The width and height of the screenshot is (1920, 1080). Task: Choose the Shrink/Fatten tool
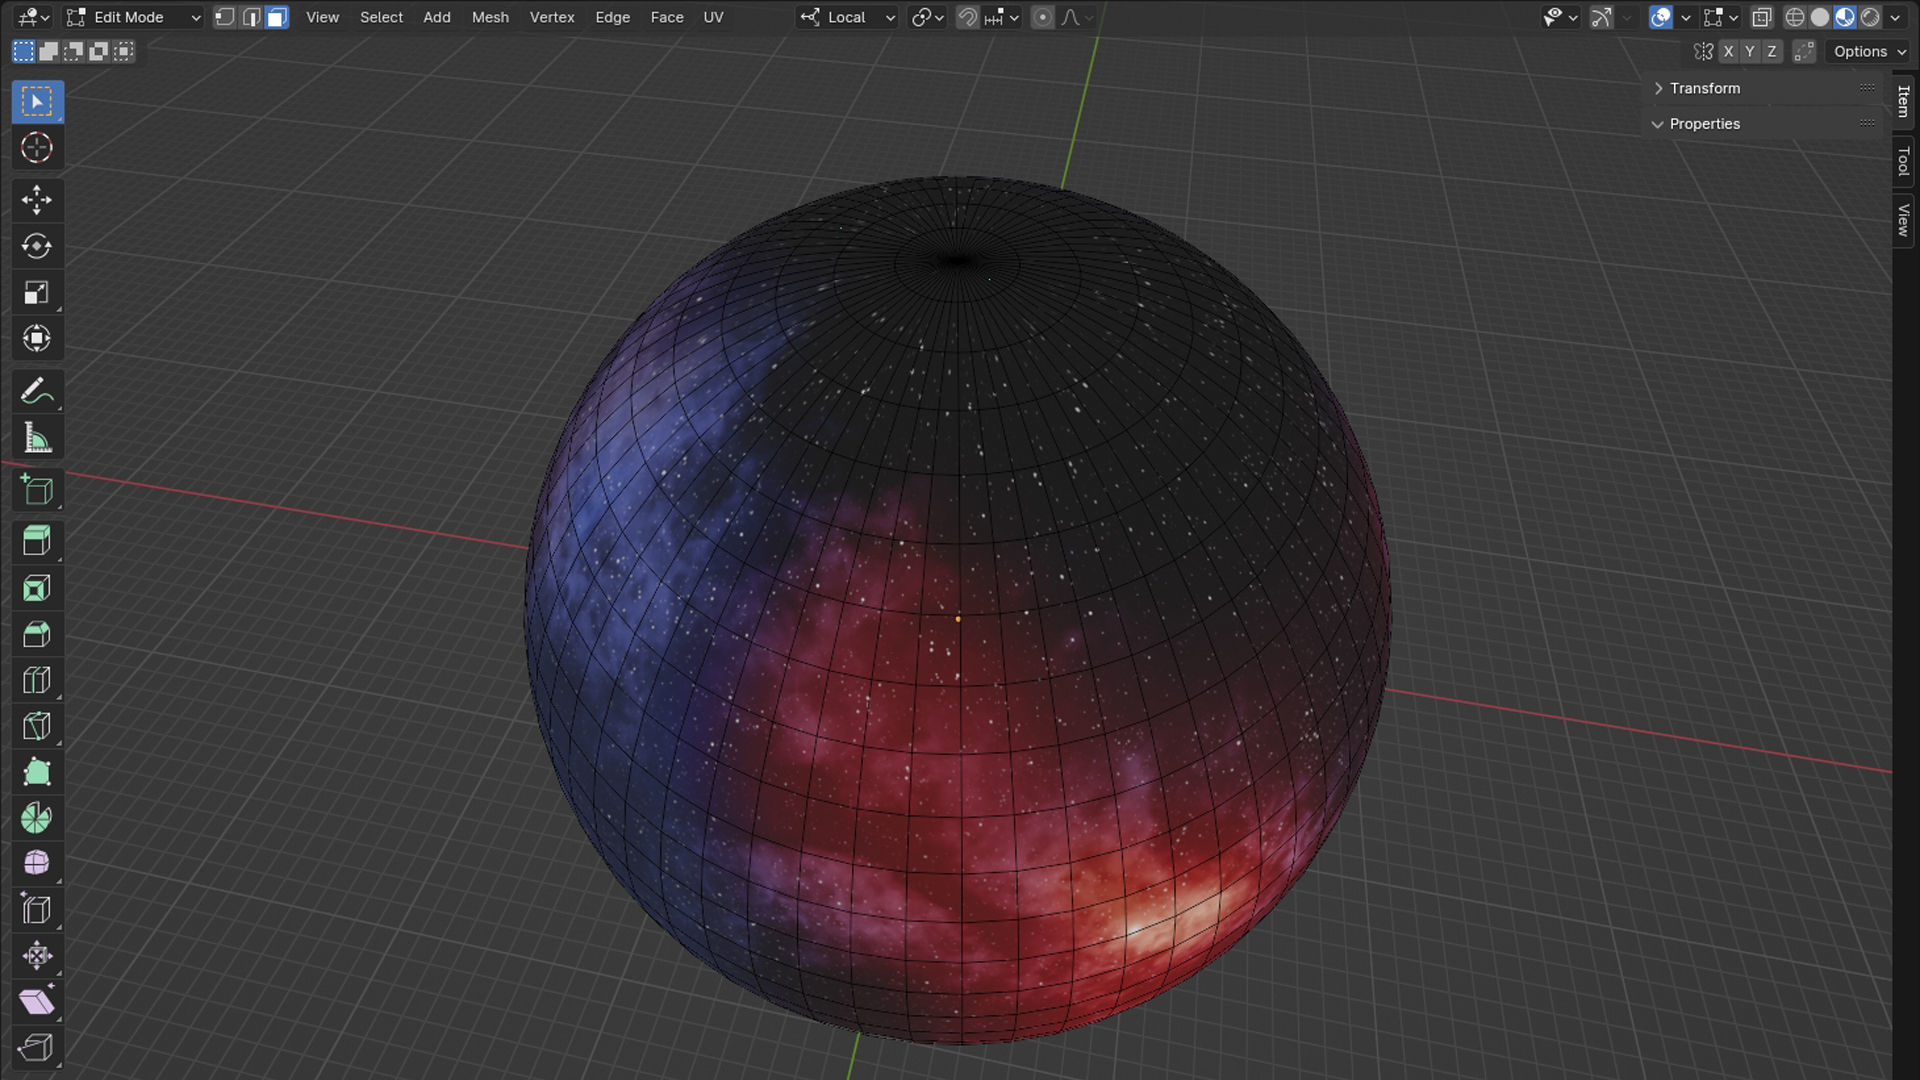pyautogui.click(x=37, y=955)
